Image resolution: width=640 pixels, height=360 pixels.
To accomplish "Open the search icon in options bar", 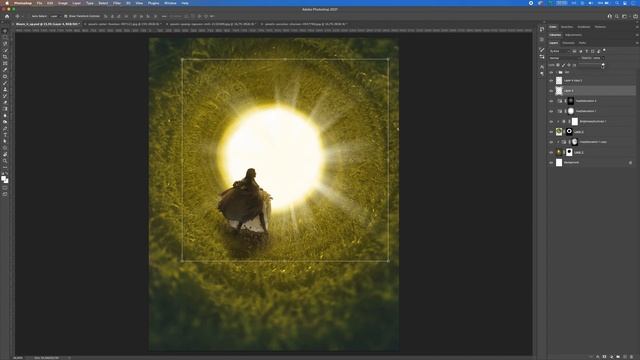I will [x=617, y=16].
